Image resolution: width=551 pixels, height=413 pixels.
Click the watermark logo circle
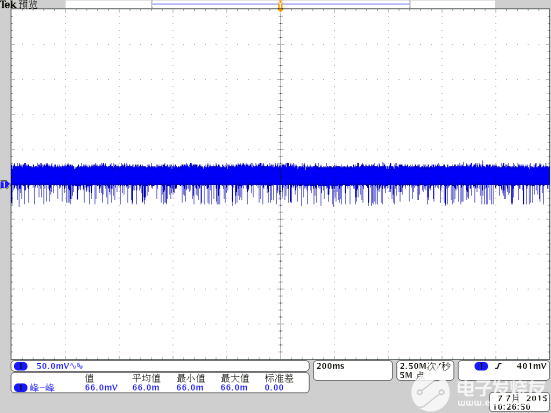[431, 391]
